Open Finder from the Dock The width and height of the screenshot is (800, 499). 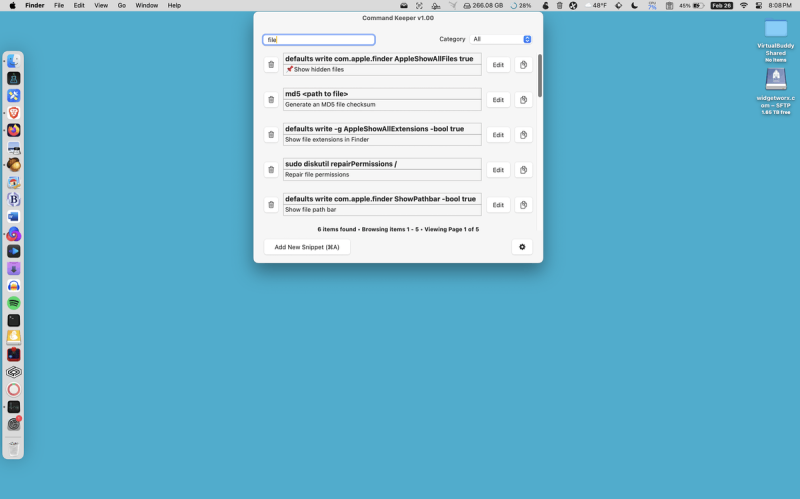[14, 61]
